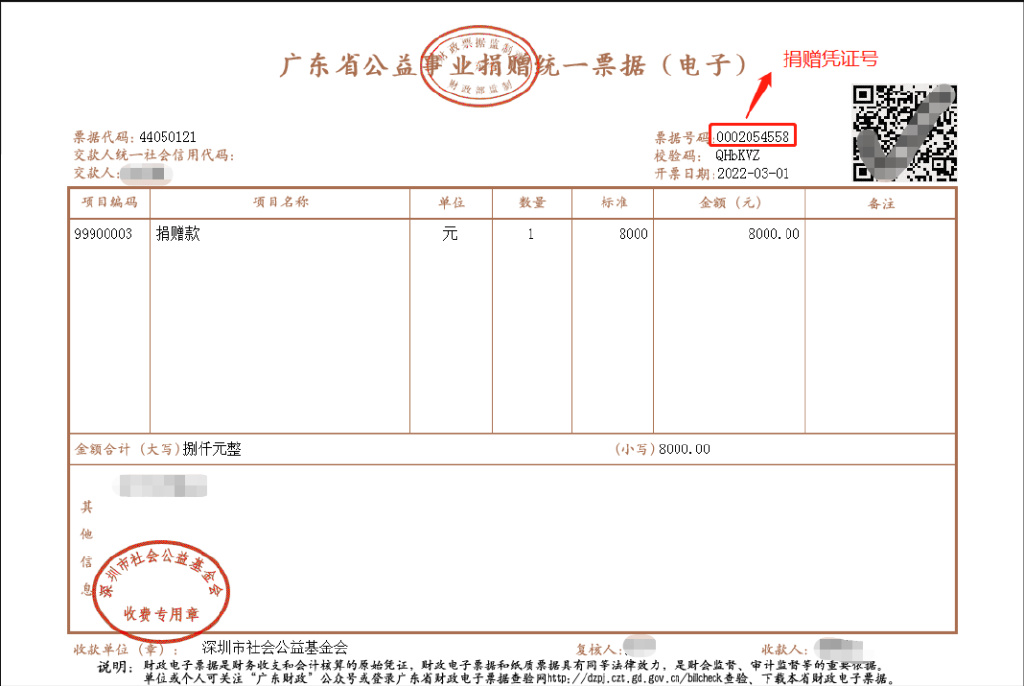
Task: Click the verification URL in the footer note
Action: coord(634,679)
